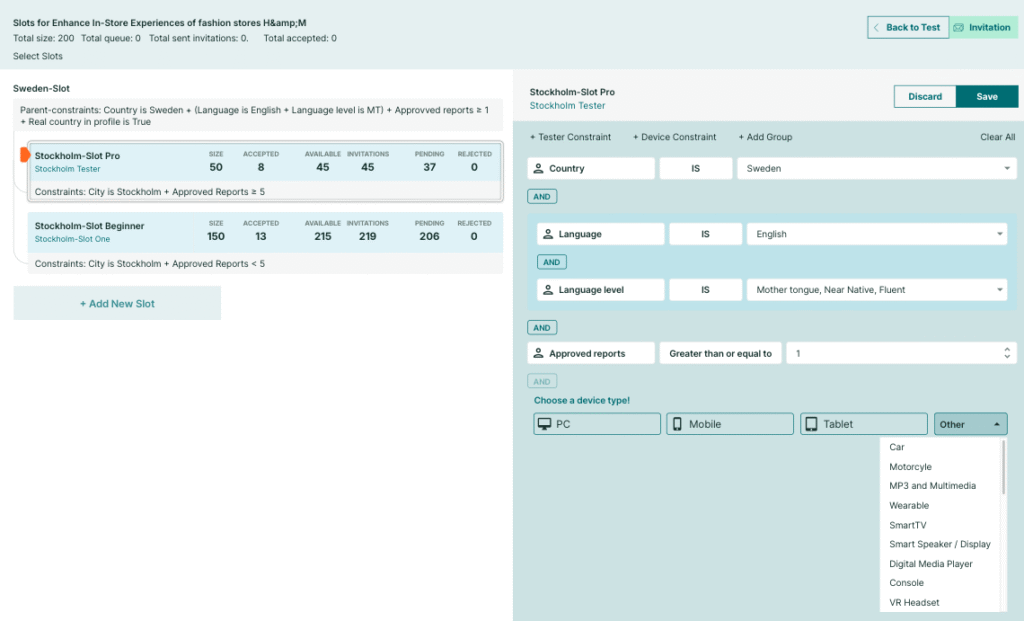The height and width of the screenshot is (621, 1024).
Task: Choose SmartTV from the device list
Action: (x=908, y=525)
